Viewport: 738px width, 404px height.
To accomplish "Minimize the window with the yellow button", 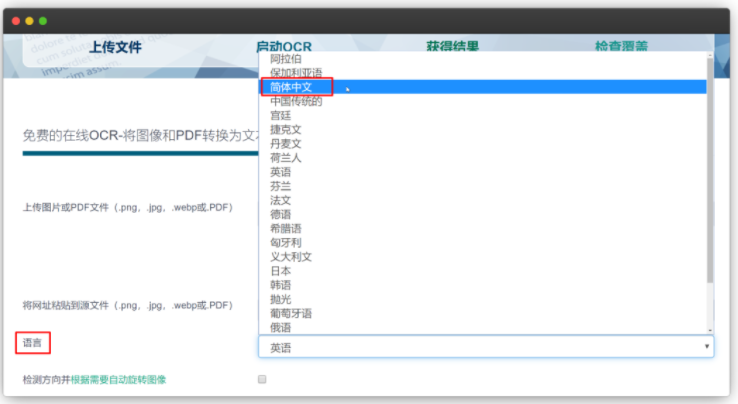I will [29, 21].
